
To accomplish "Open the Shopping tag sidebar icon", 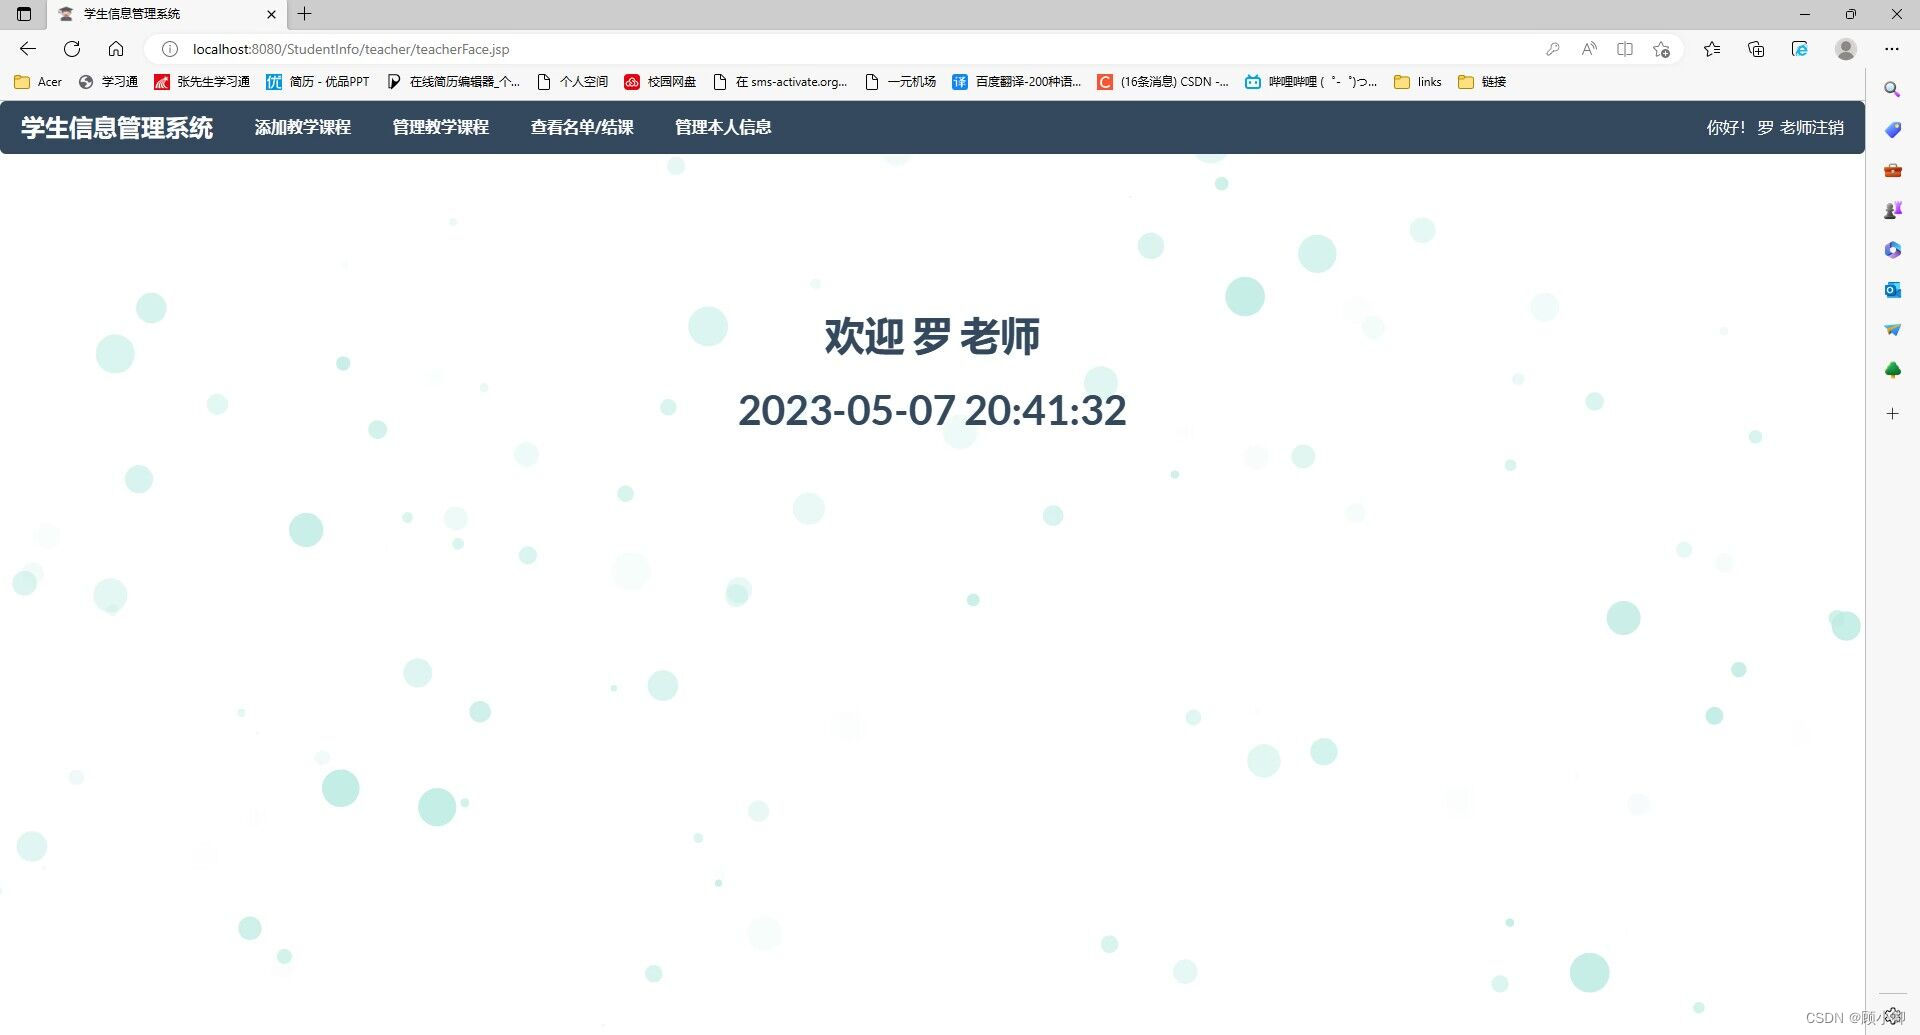I will coord(1893,129).
